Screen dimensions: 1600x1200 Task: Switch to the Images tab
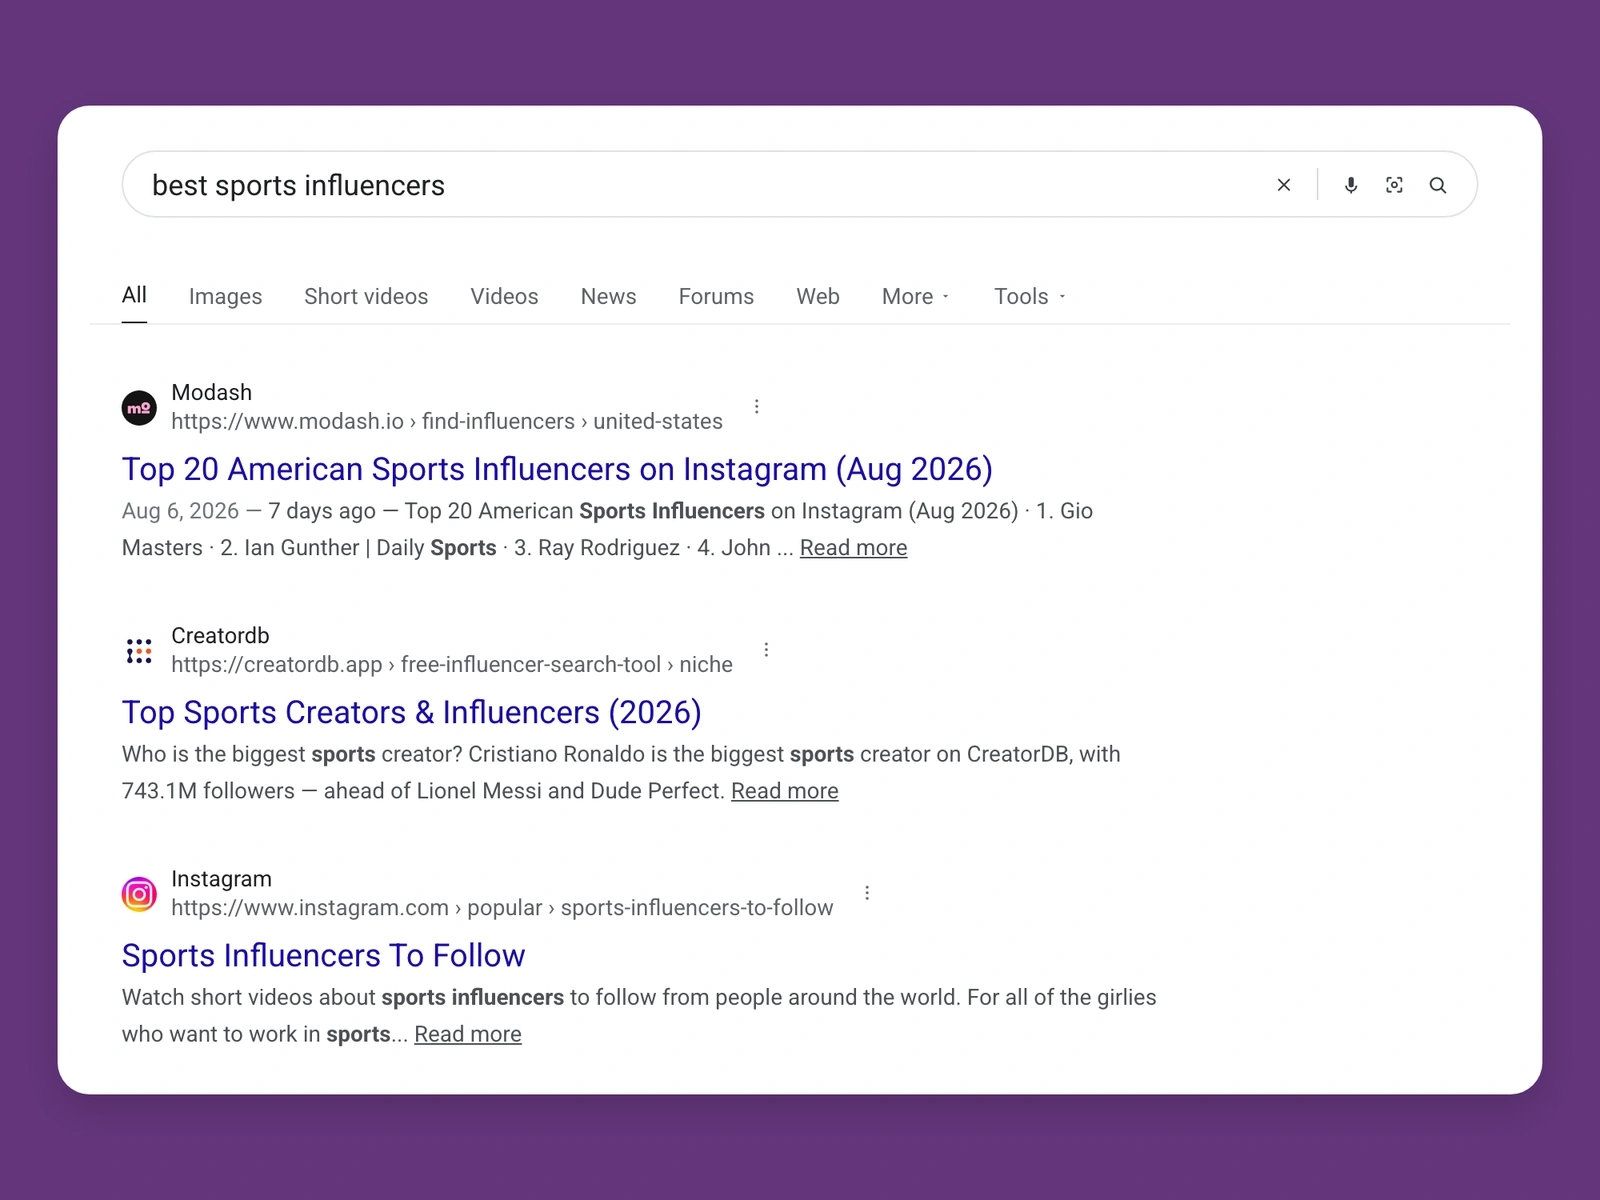(225, 297)
